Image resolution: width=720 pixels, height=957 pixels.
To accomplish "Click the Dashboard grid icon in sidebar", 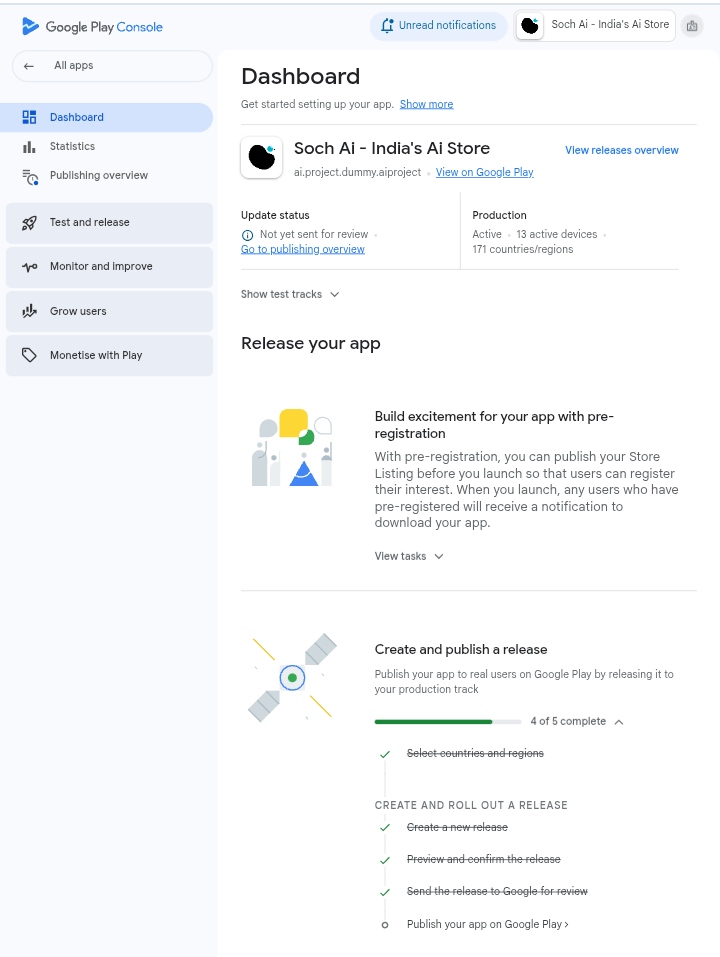I will (x=29, y=117).
